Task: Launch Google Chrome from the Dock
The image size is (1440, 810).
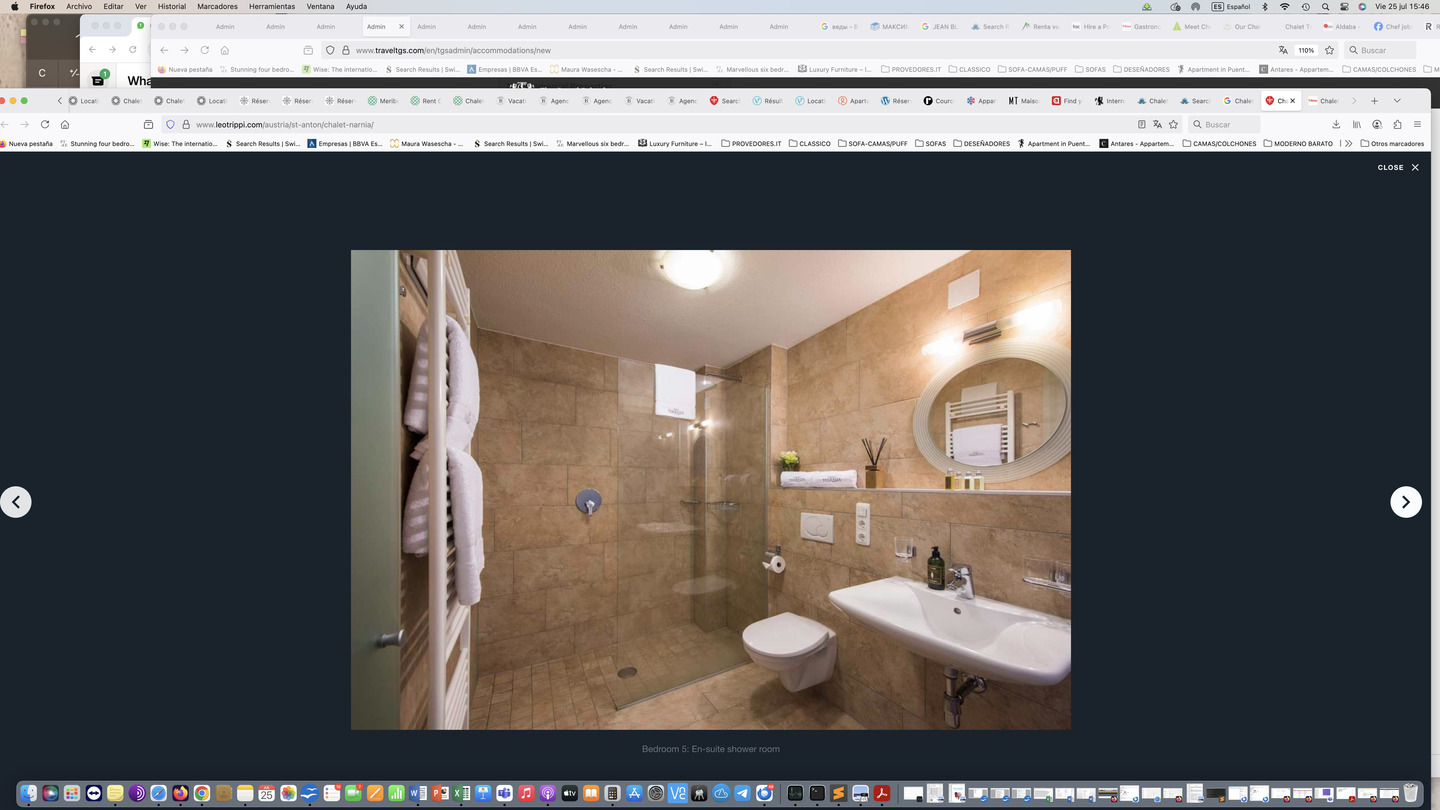Action: tap(202, 793)
